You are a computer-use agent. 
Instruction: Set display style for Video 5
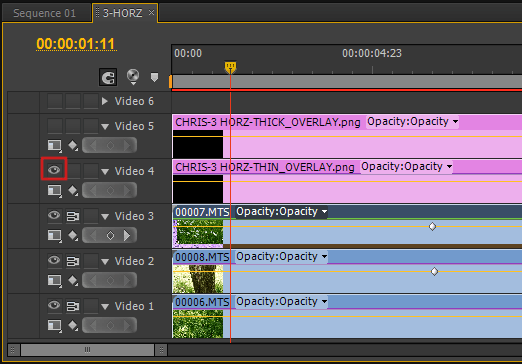pos(55,145)
